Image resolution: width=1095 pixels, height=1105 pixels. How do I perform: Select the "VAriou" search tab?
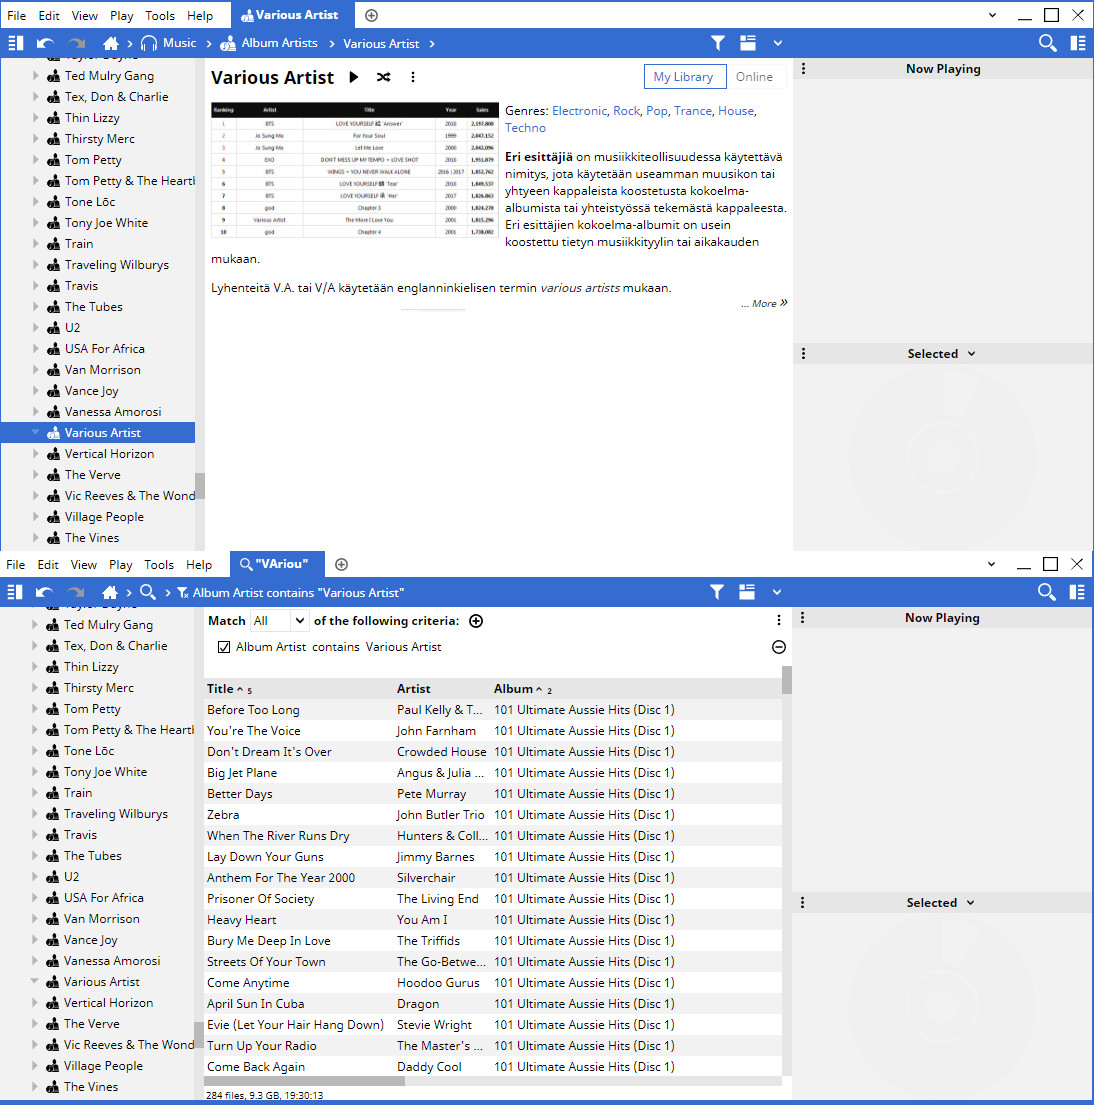[275, 564]
